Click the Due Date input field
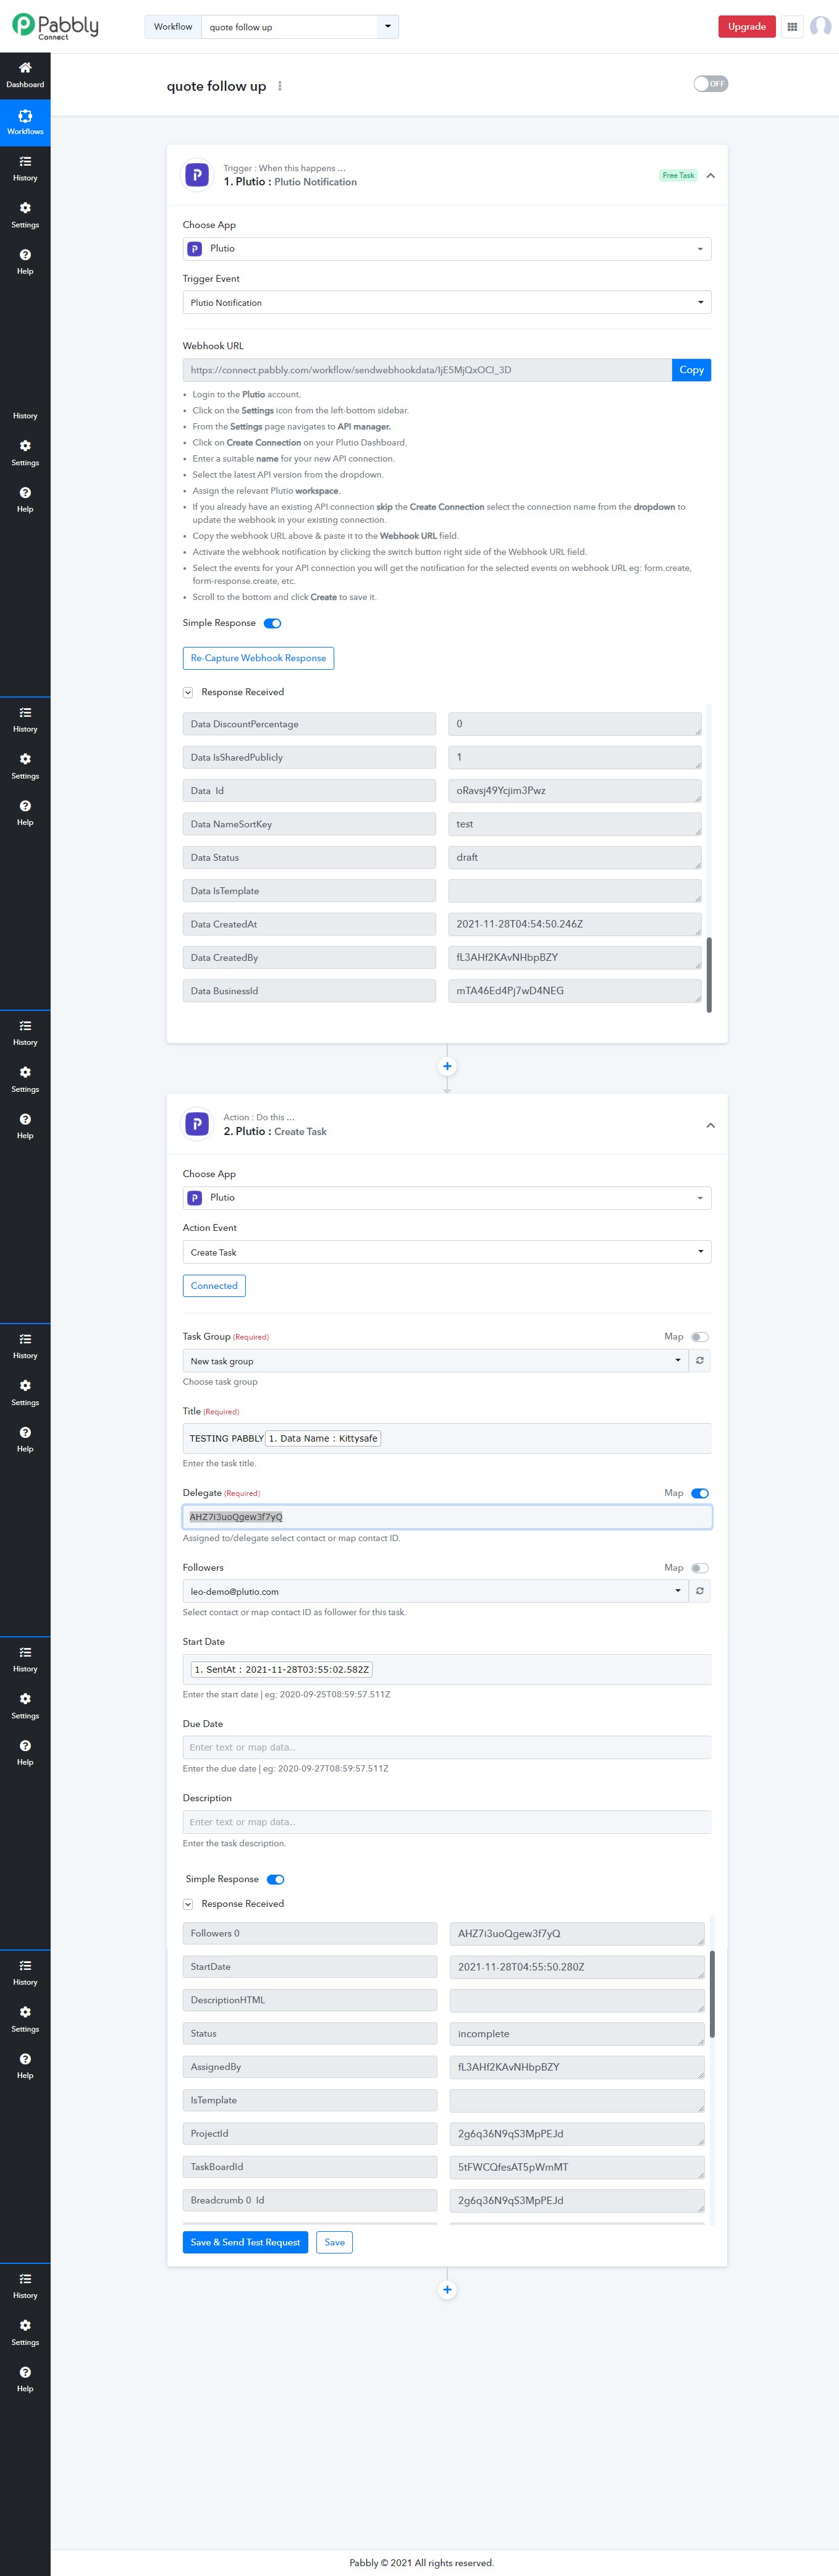 pyautogui.click(x=447, y=1747)
